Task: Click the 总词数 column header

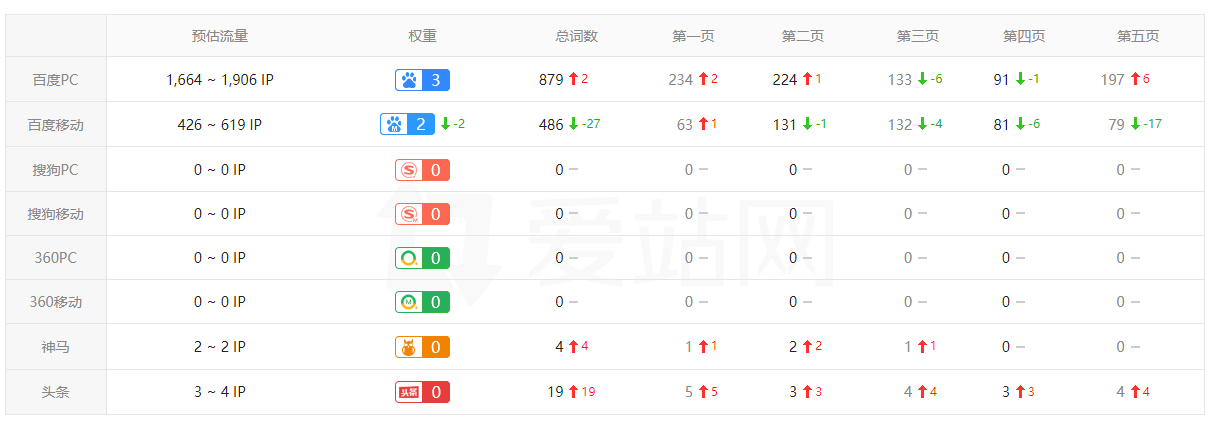Action: coord(576,36)
